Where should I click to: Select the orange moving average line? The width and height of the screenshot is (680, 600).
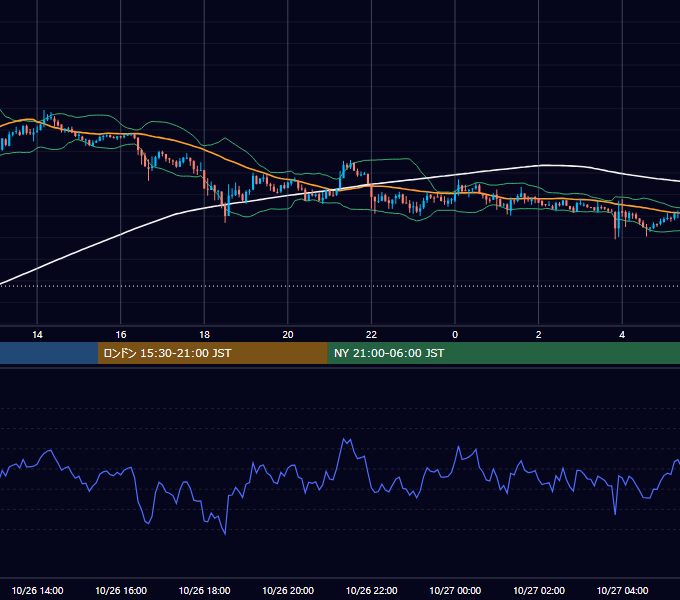(226, 159)
